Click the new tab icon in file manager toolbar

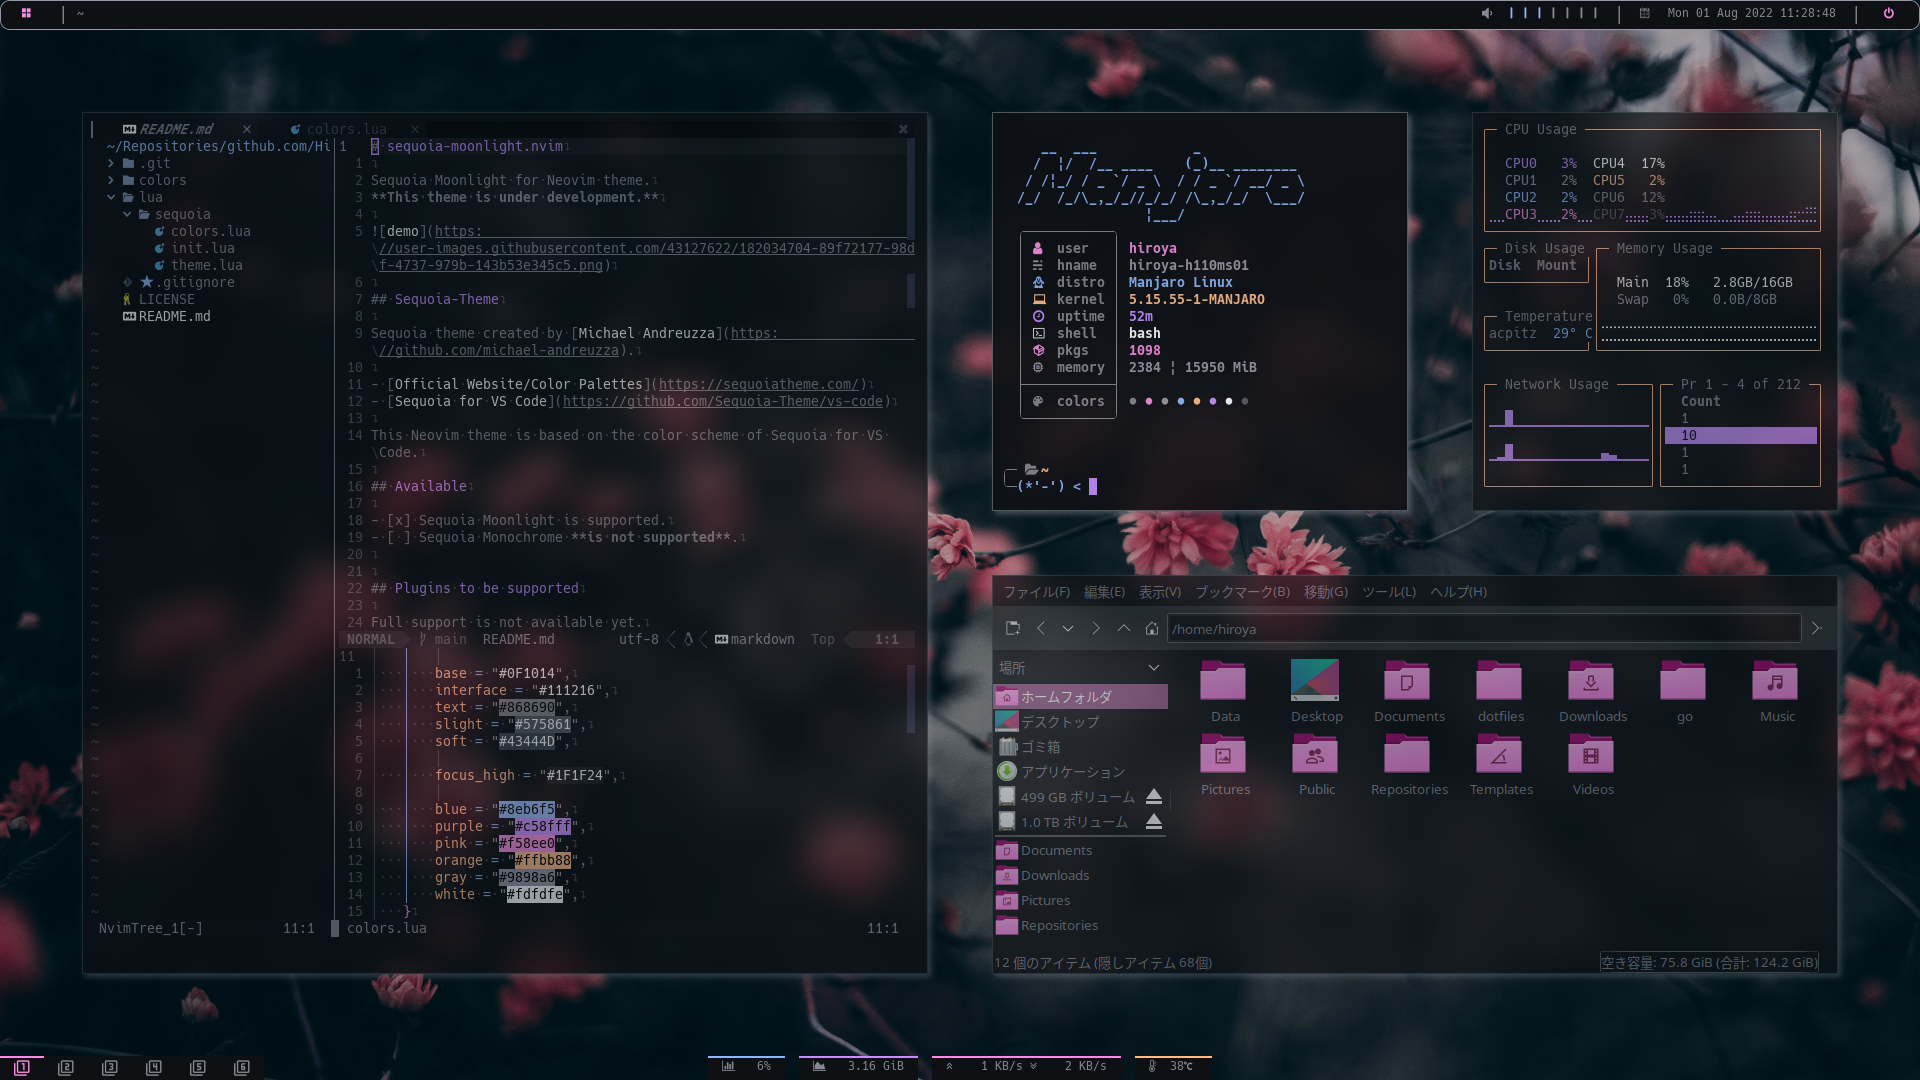pos(1012,628)
